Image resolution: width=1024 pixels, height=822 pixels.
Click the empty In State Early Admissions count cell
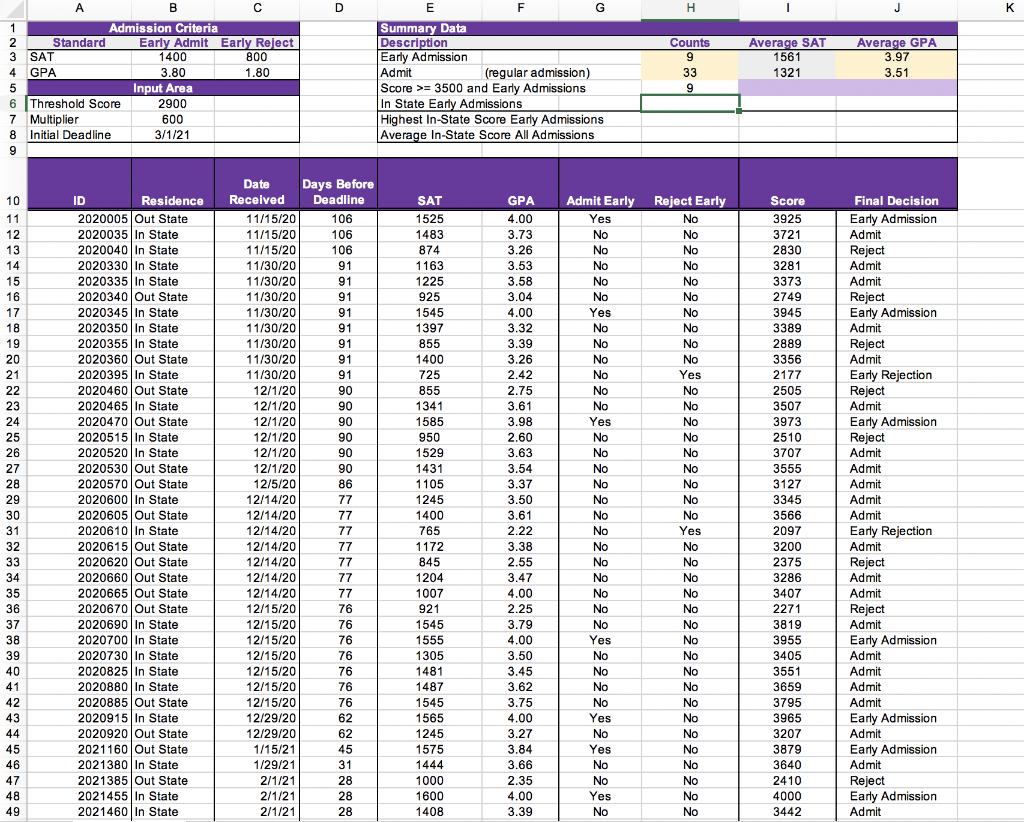click(x=690, y=104)
